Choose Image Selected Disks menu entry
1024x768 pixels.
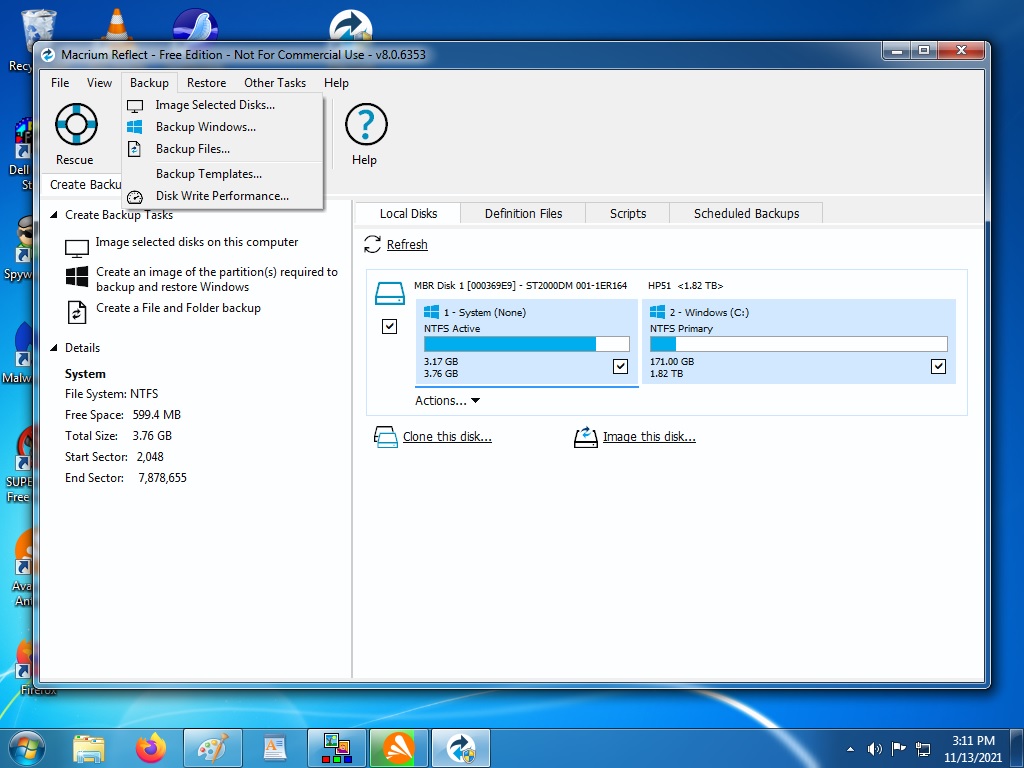pyautogui.click(x=222, y=104)
